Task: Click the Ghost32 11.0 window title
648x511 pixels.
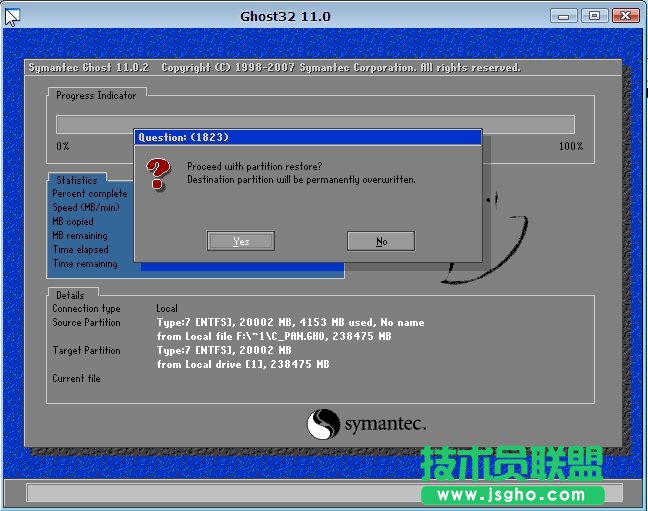Action: pos(285,16)
